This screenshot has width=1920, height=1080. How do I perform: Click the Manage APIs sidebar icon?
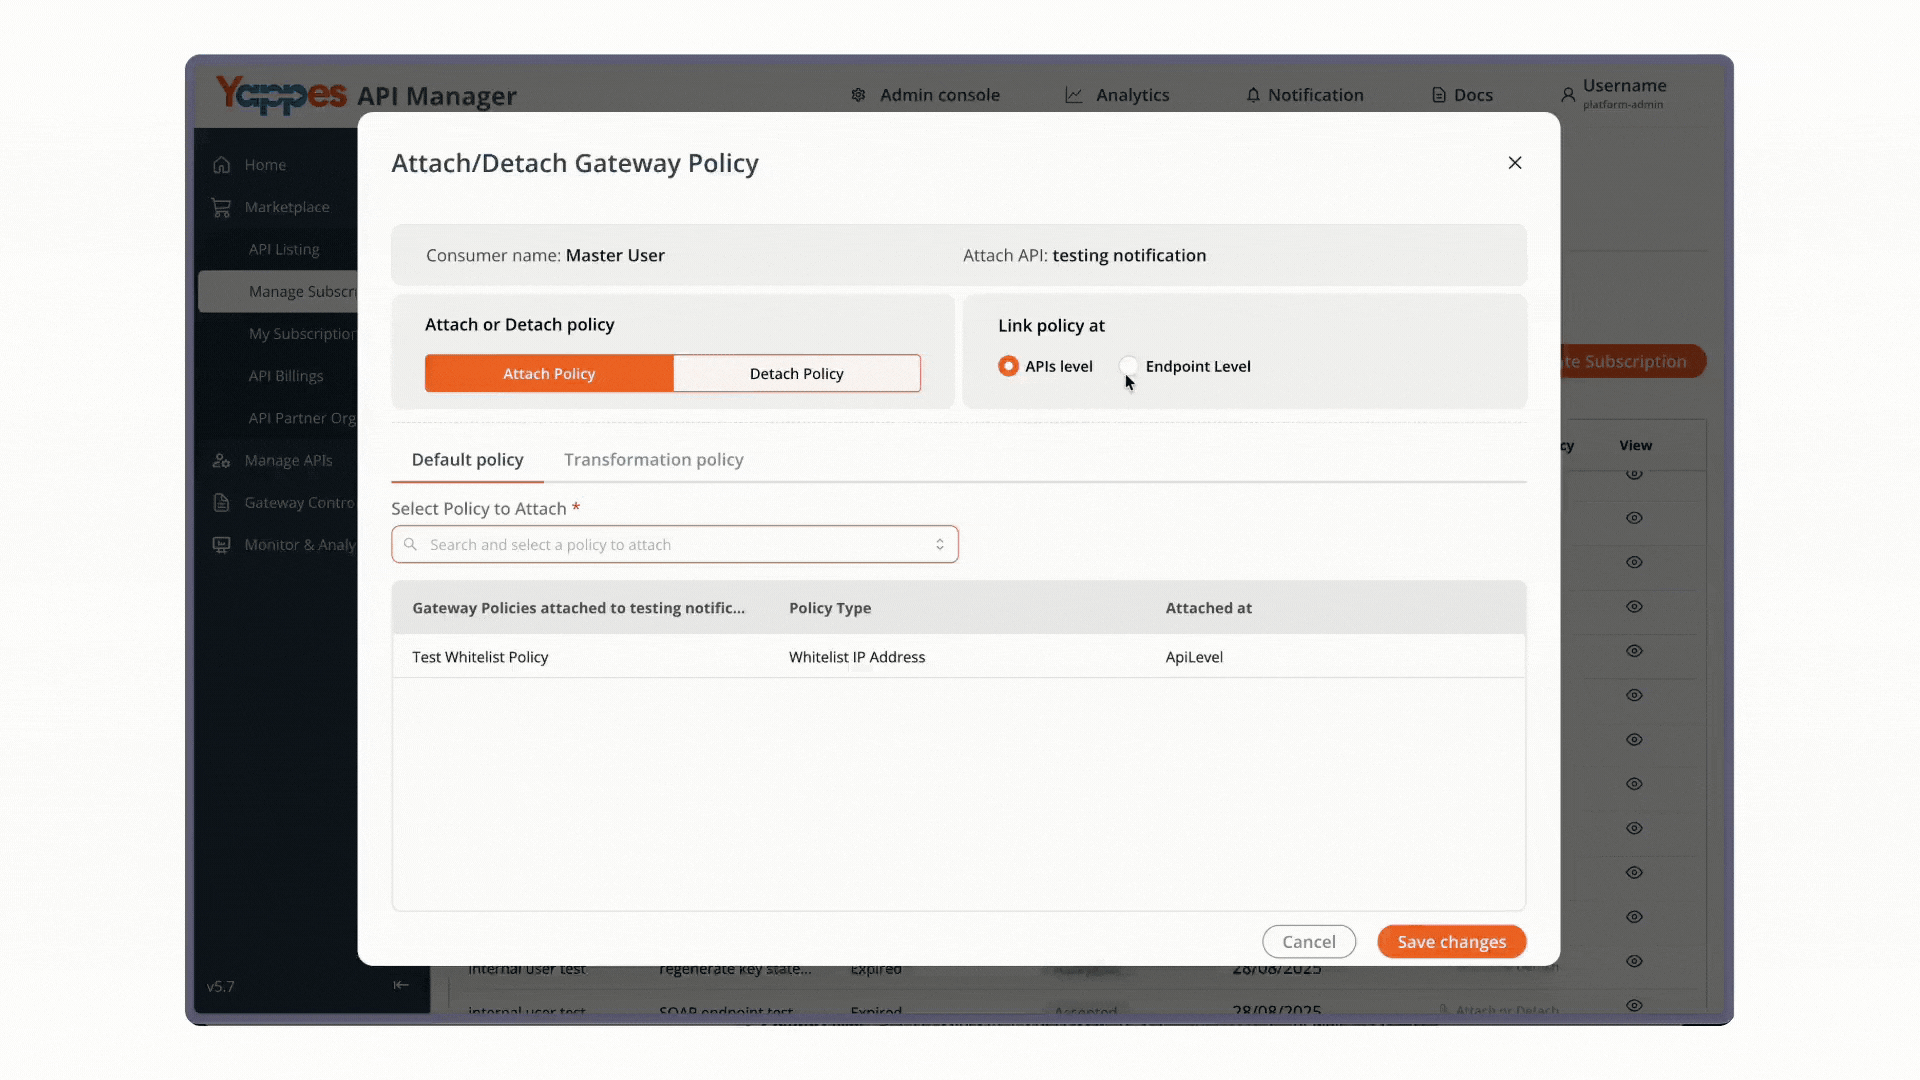[222, 461]
